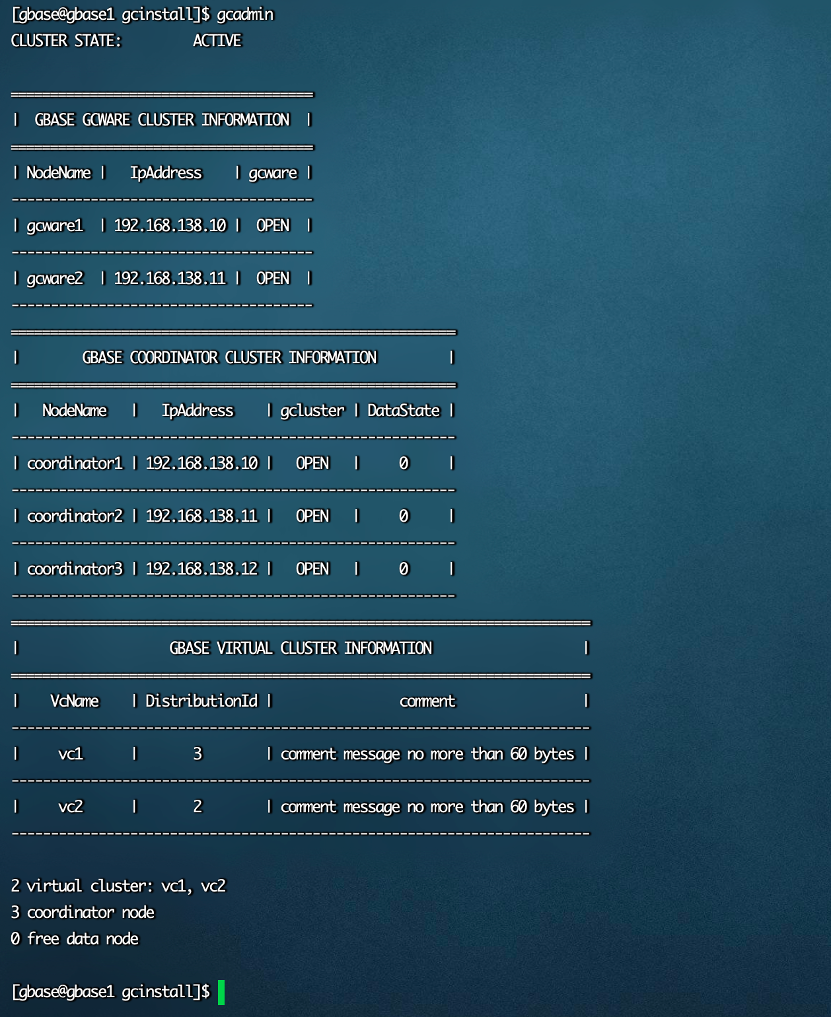Select the gcware2 node name

click(55, 279)
